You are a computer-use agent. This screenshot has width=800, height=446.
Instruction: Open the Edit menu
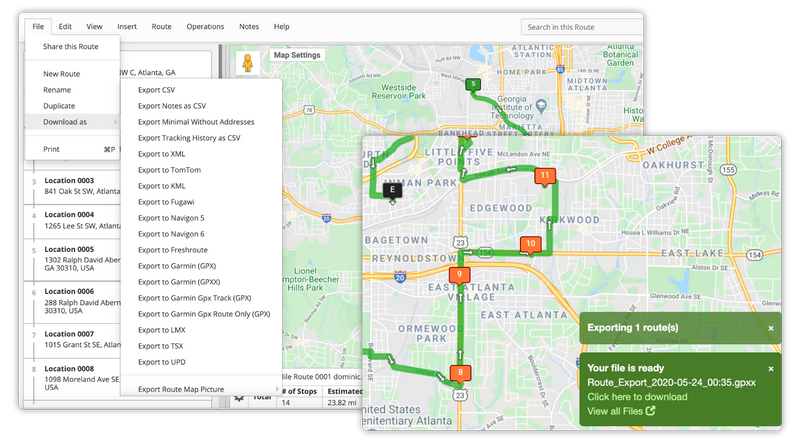pyautogui.click(x=65, y=27)
